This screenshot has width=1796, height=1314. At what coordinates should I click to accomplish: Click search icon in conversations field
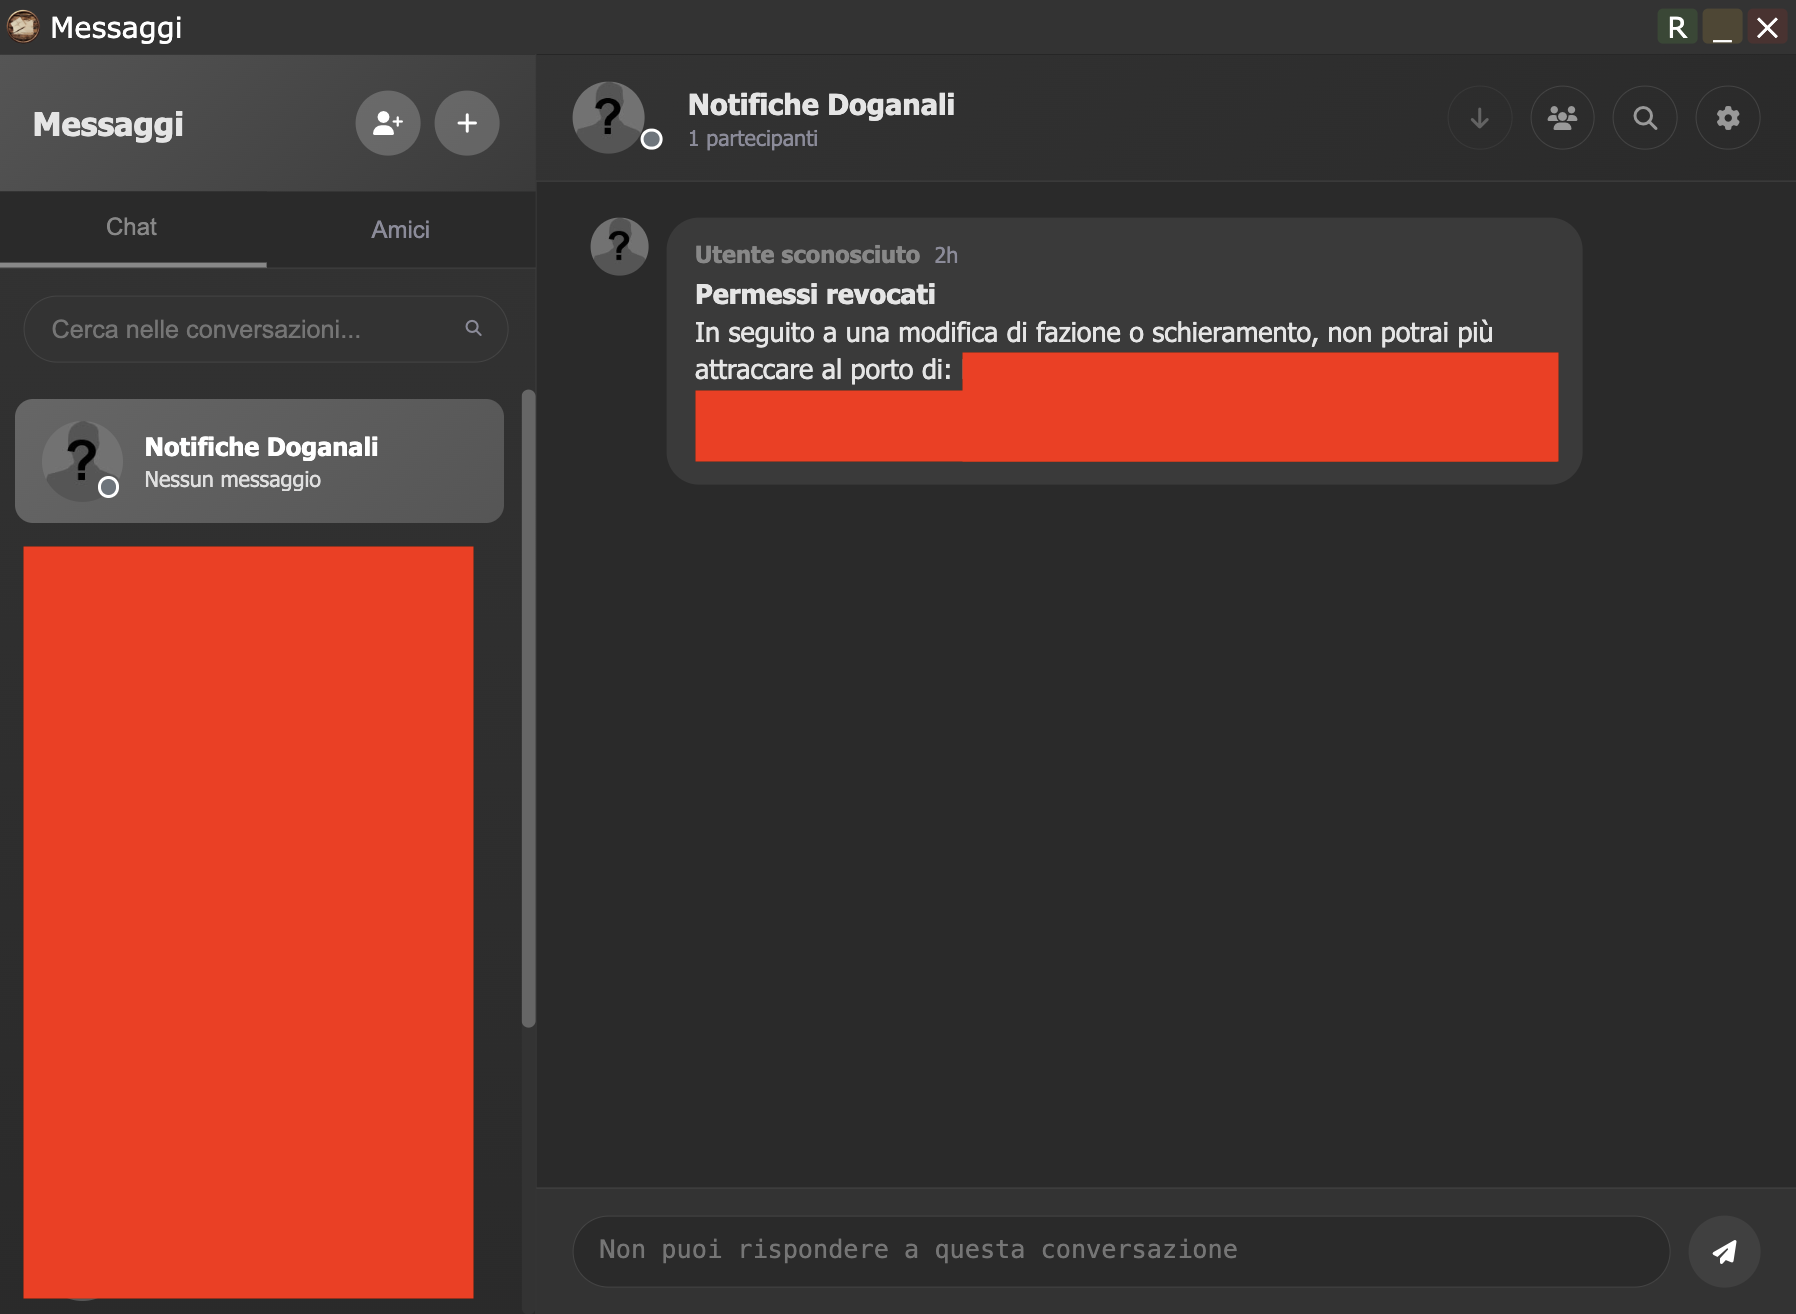pyautogui.click(x=473, y=328)
